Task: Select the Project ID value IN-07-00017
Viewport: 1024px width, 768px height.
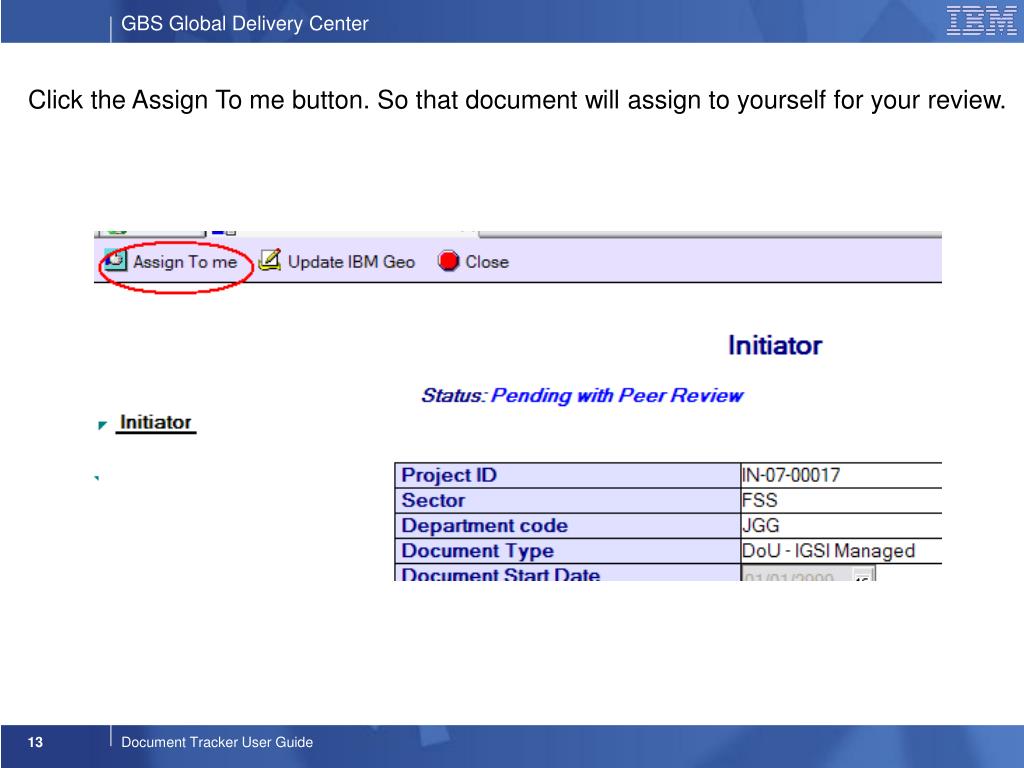Action: [791, 475]
